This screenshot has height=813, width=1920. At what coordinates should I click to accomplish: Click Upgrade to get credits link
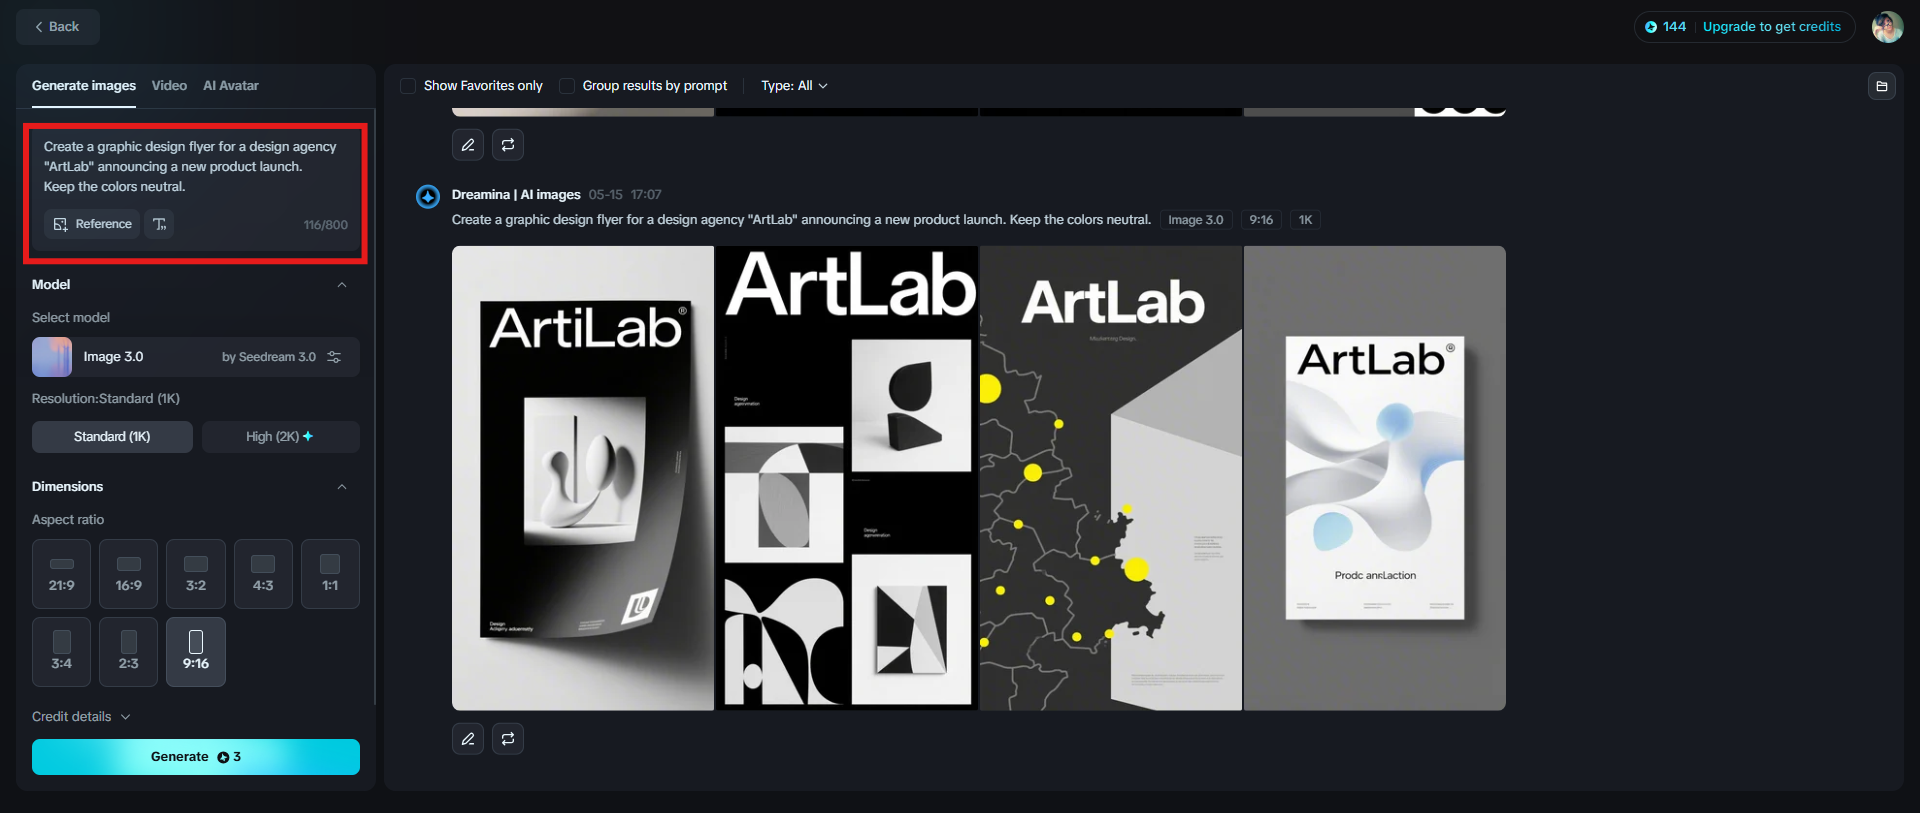tap(1772, 27)
